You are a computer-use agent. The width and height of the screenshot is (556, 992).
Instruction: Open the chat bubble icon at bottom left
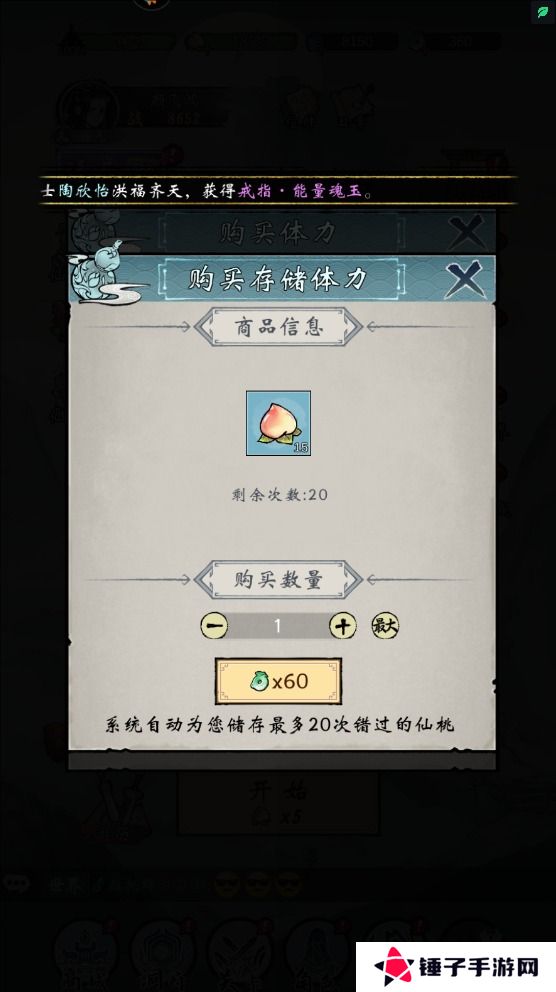pyautogui.click(x=15, y=883)
